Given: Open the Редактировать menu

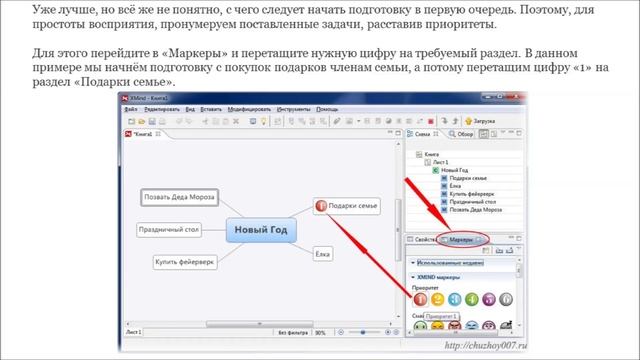Looking at the screenshot, I should (162, 109).
